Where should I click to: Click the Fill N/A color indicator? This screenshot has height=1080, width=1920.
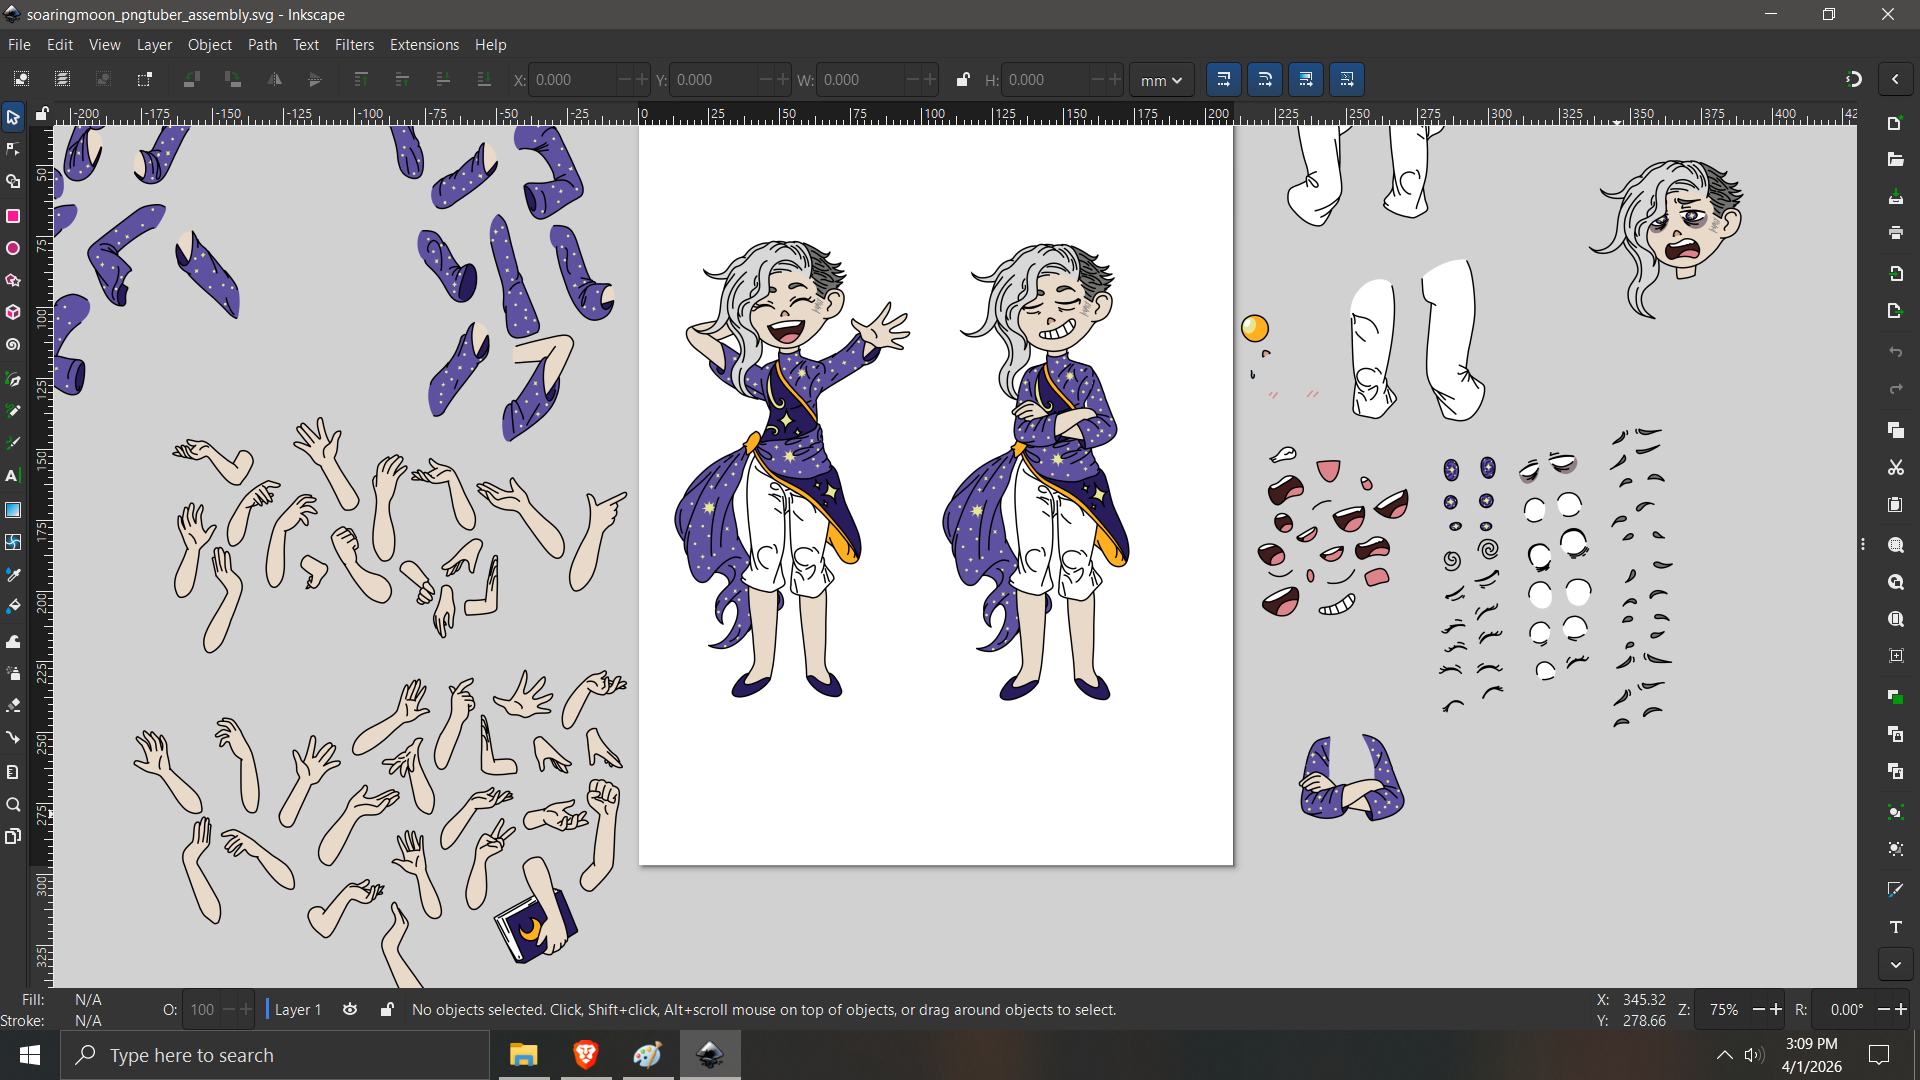tap(88, 1000)
